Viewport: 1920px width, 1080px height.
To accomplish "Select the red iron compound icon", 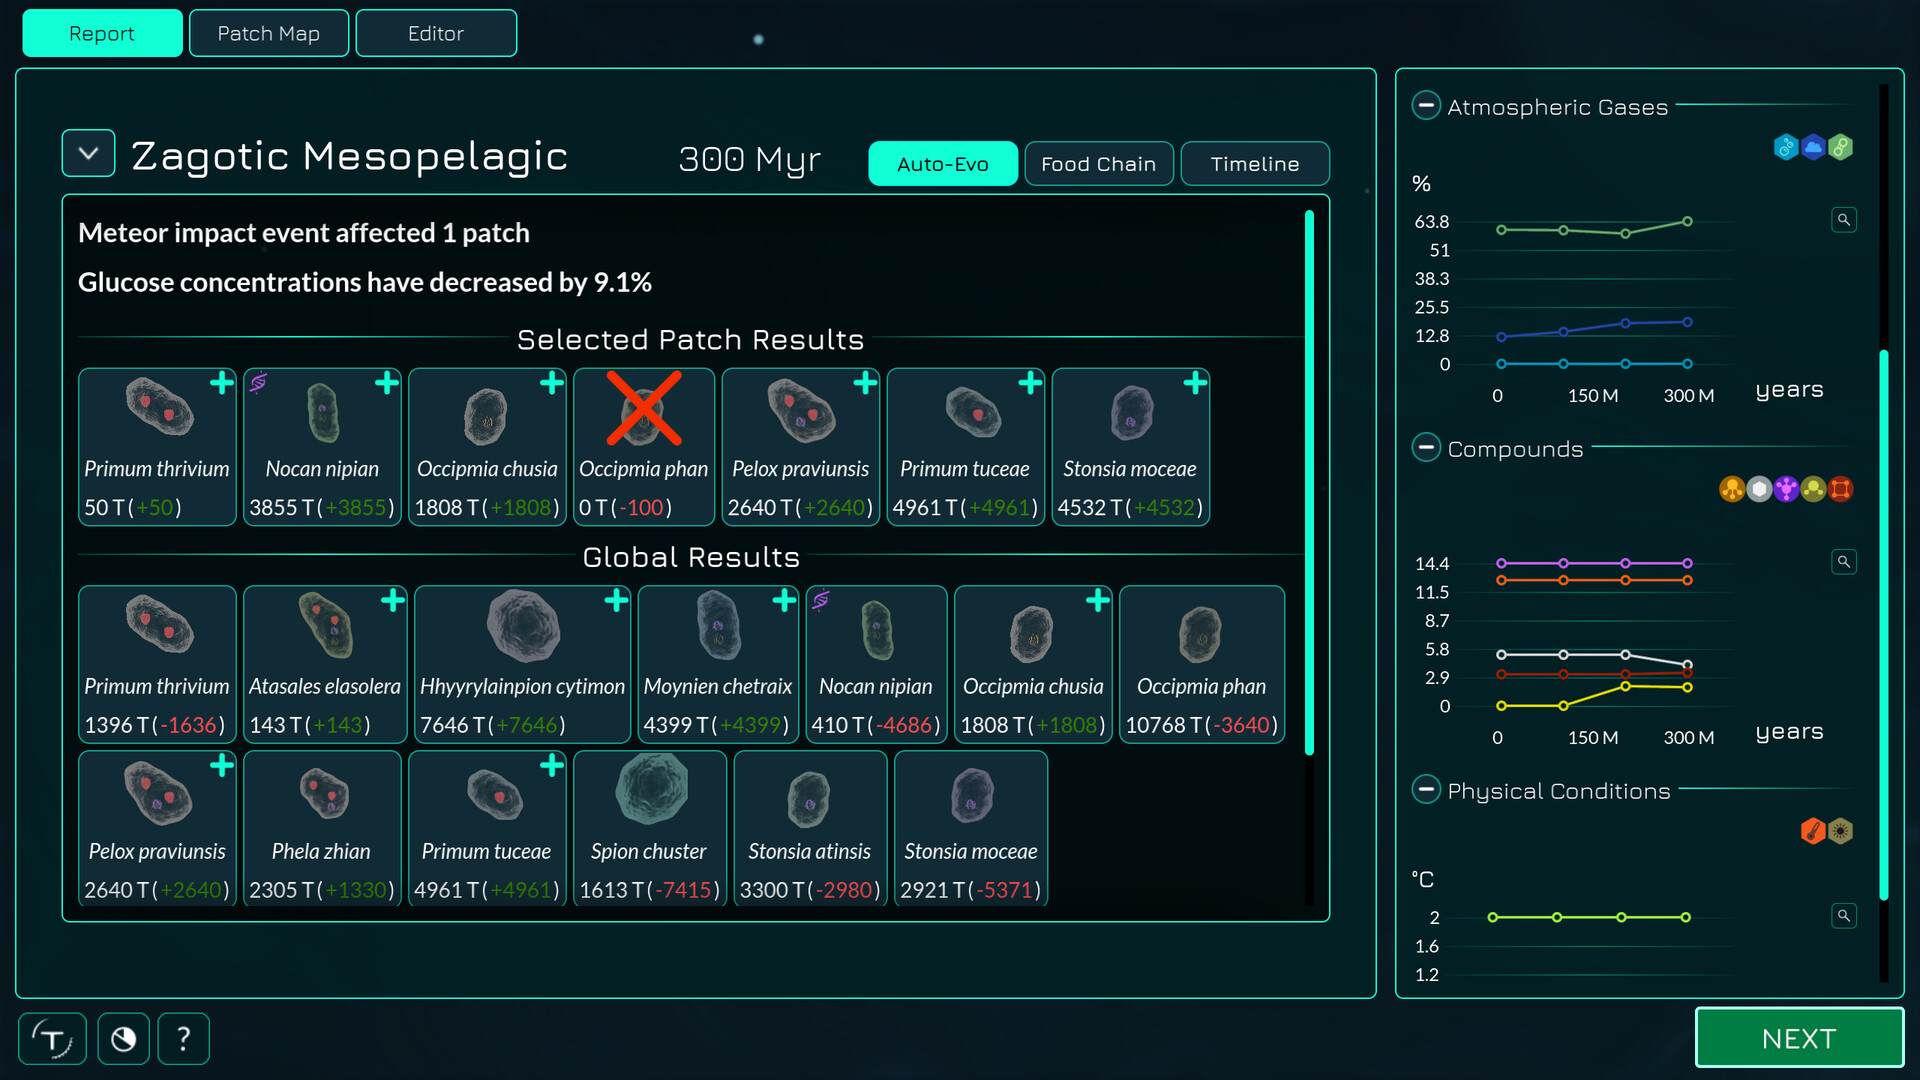I will click(x=1842, y=489).
